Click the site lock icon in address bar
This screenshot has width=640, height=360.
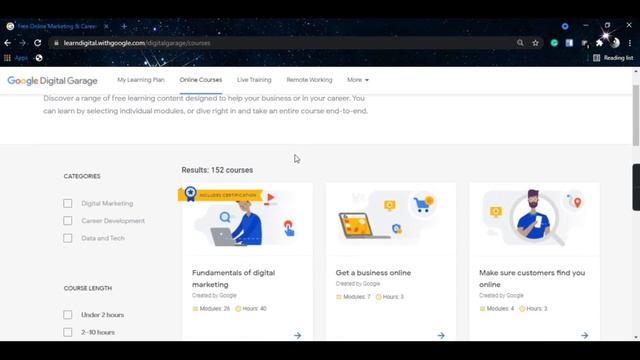[x=56, y=43]
